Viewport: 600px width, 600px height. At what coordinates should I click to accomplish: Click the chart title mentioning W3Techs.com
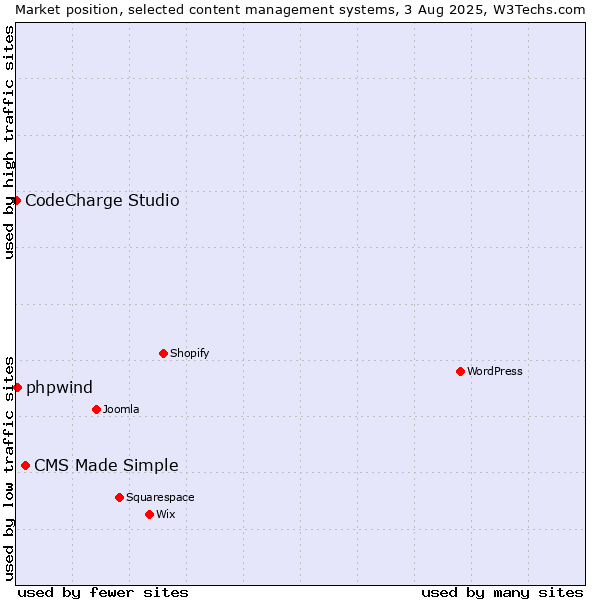tap(300, 10)
